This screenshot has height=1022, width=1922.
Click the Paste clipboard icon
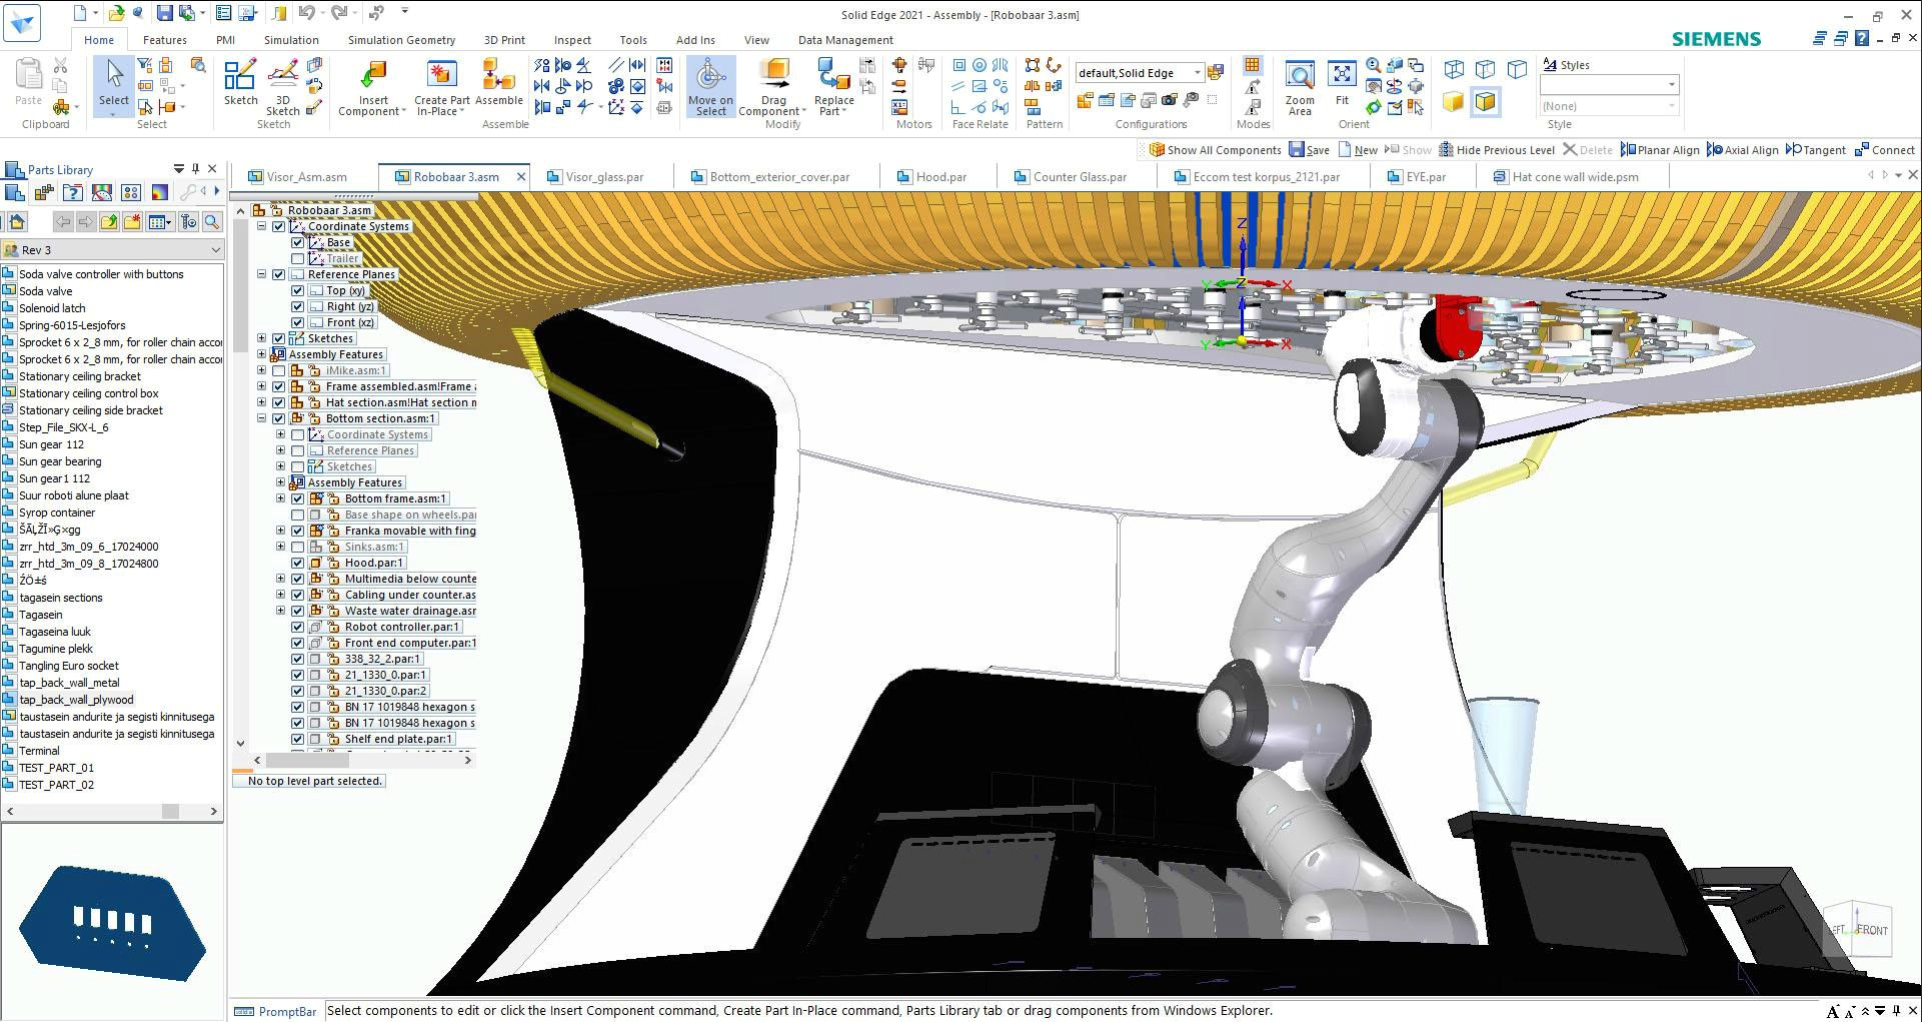pos(29,82)
